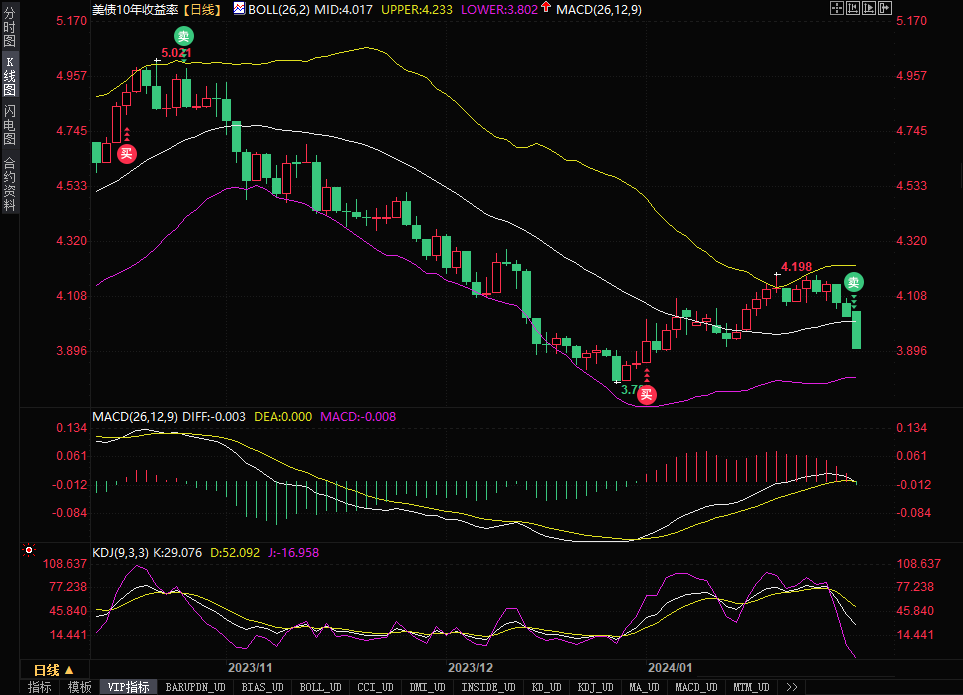
Task: Click the crosshair cursor icon at top right
Action: 837,8
